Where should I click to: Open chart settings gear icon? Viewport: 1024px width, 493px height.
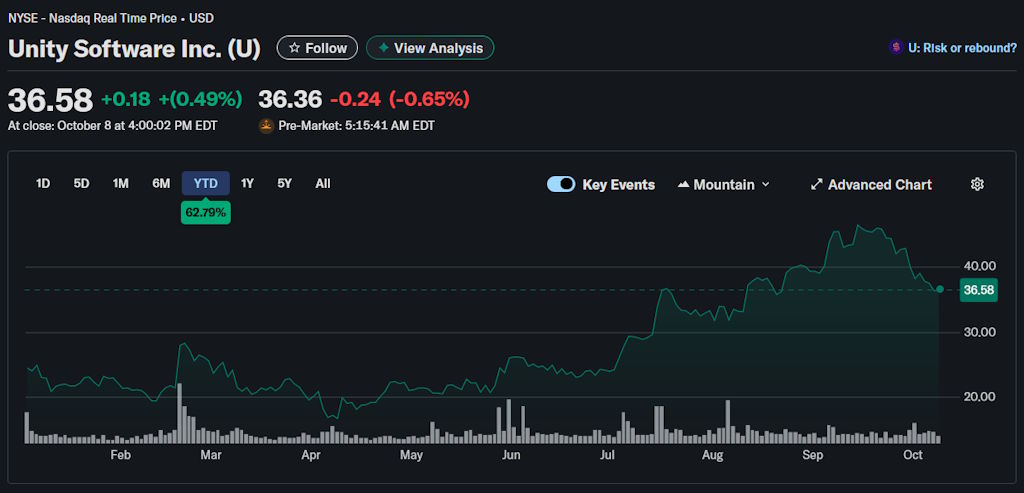click(977, 184)
